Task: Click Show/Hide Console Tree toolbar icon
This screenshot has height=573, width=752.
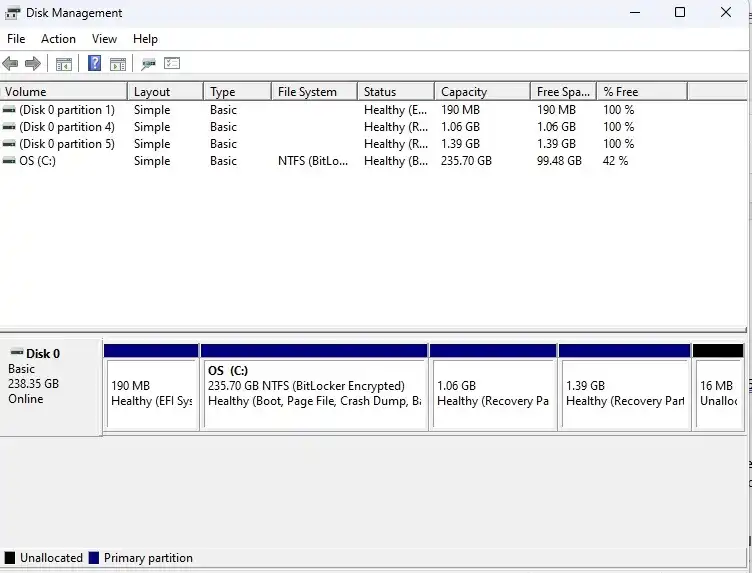Action: pos(64,64)
